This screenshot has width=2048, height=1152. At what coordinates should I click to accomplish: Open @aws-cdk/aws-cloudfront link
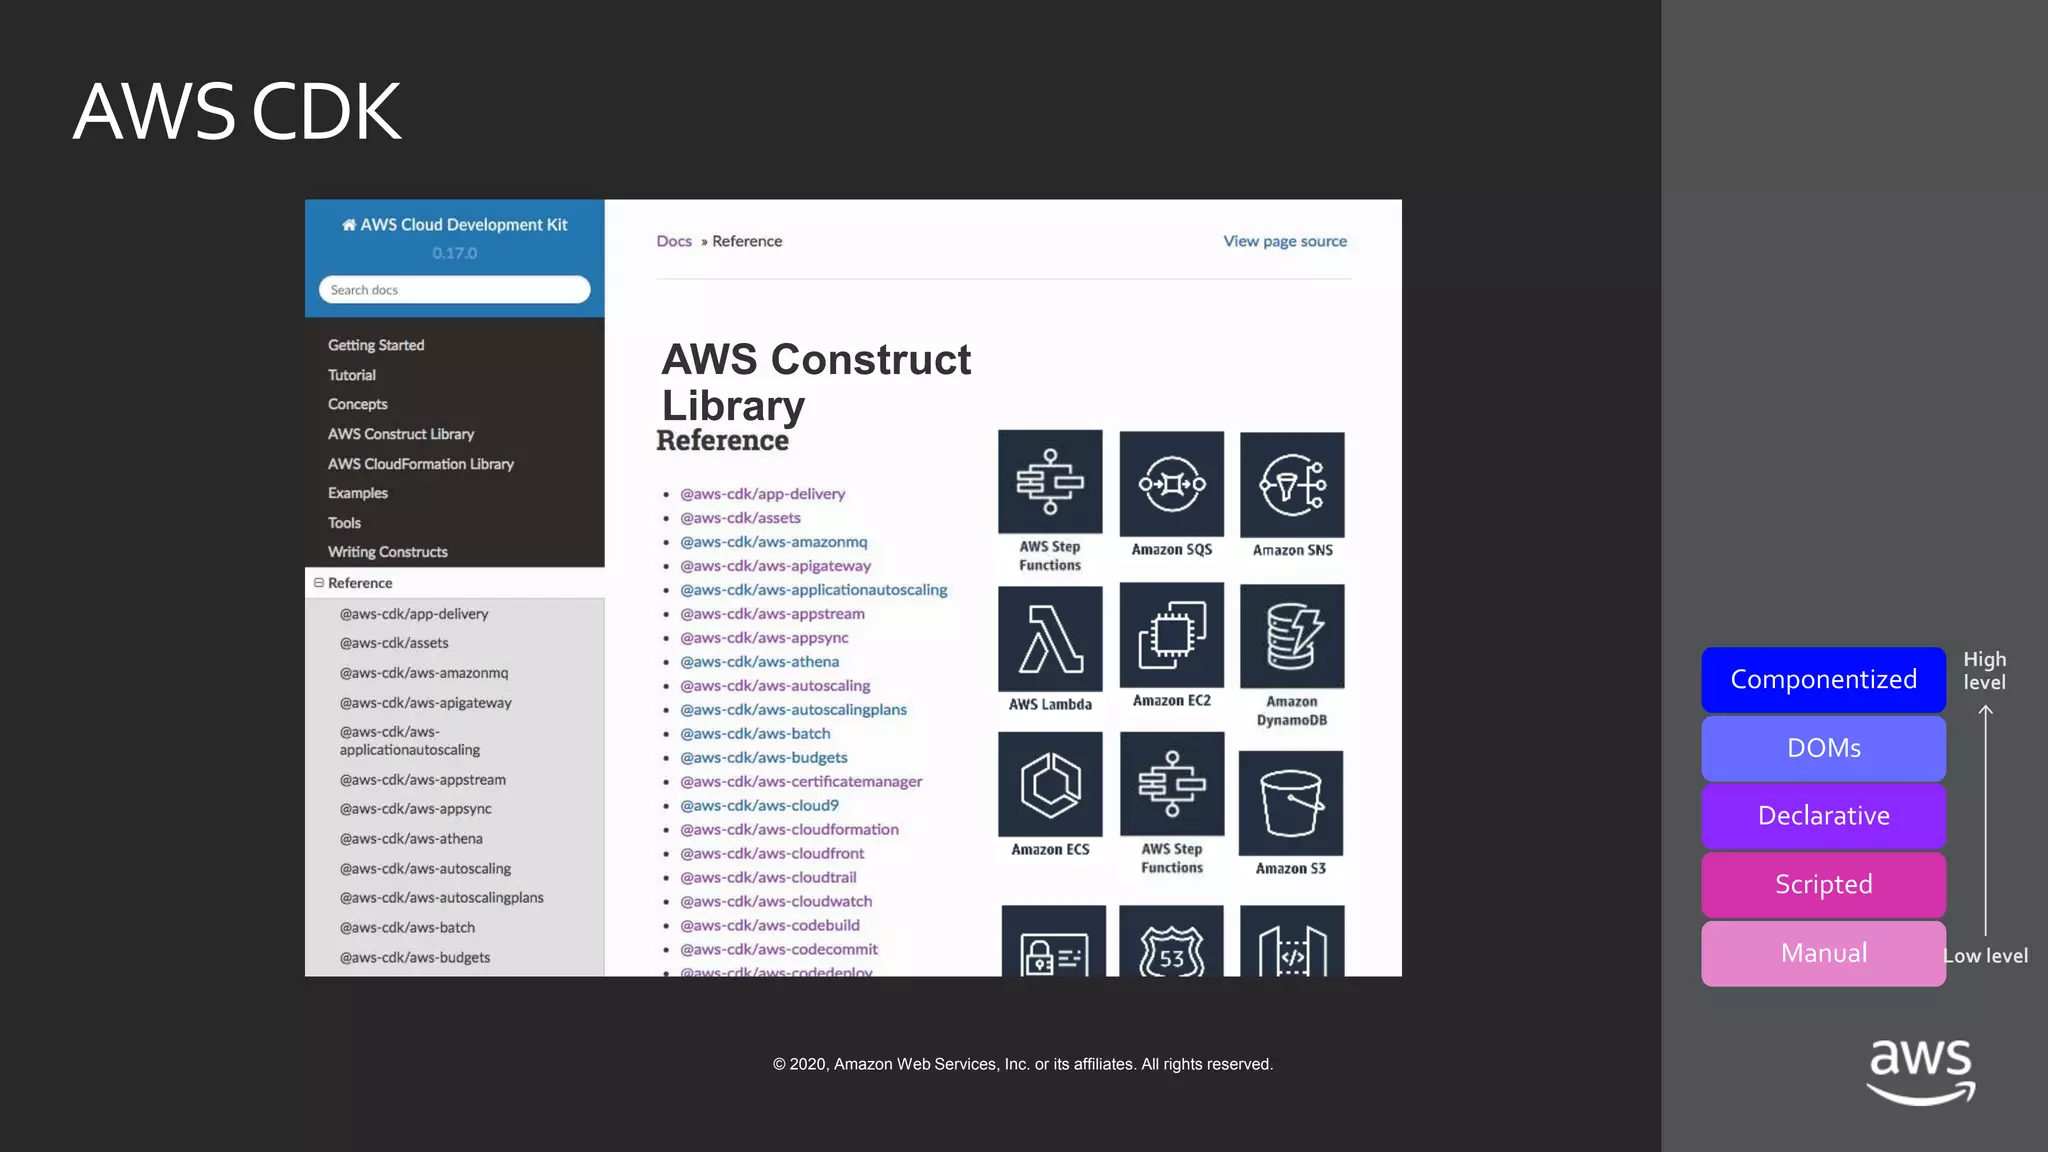772,854
